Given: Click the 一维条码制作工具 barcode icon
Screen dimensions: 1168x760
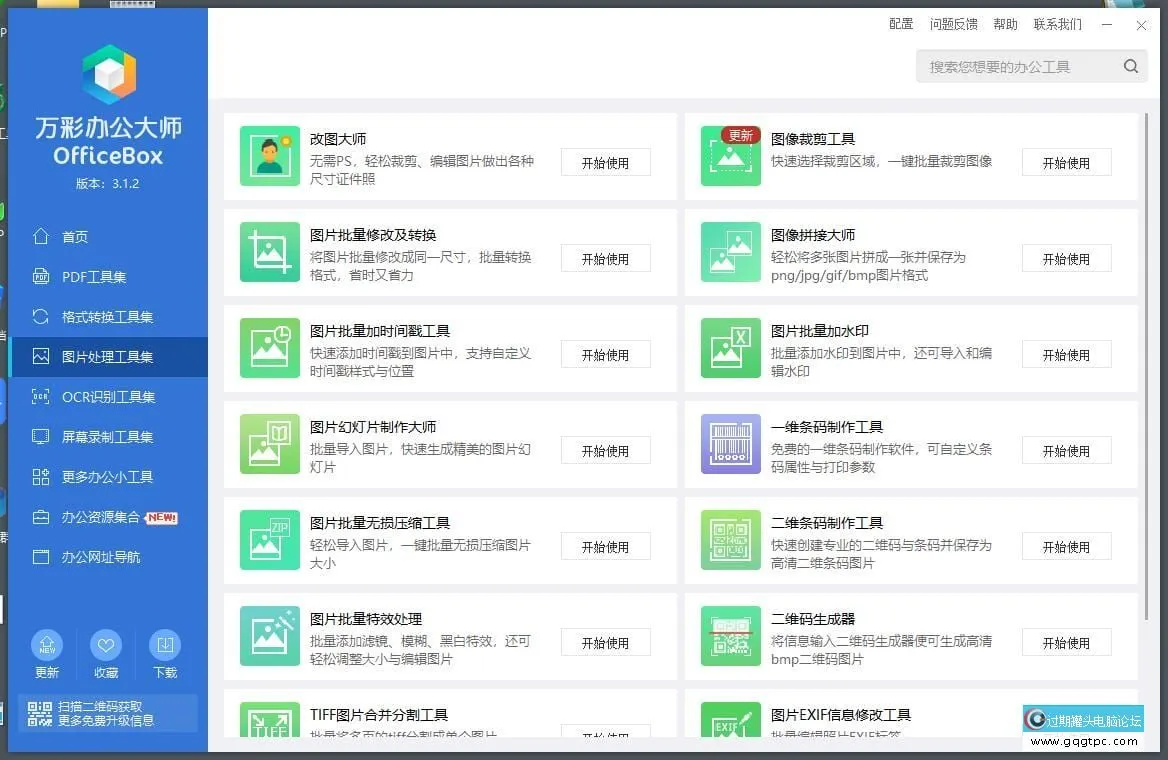Looking at the screenshot, I should [731, 444].
